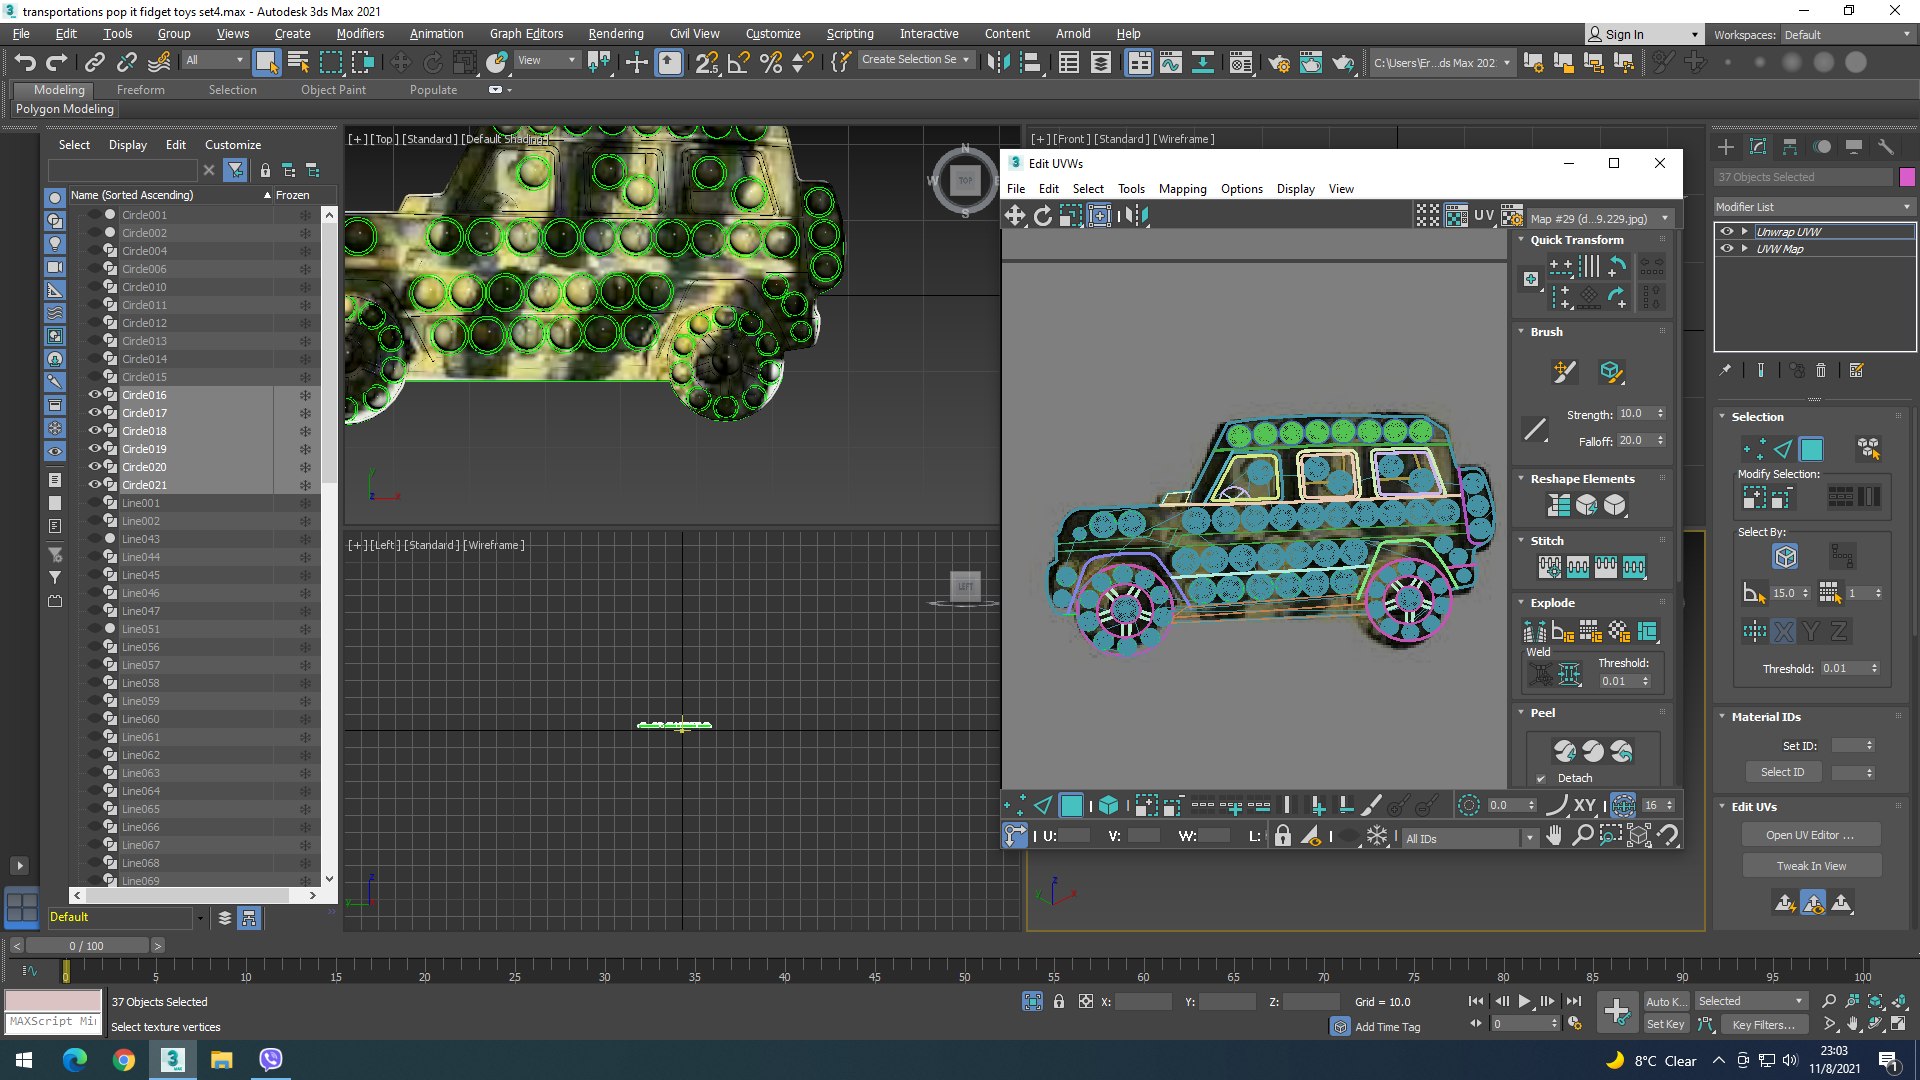Click the Material Editor icon
This screenshot has width=1920, height=1080.
coord(1240,62)
